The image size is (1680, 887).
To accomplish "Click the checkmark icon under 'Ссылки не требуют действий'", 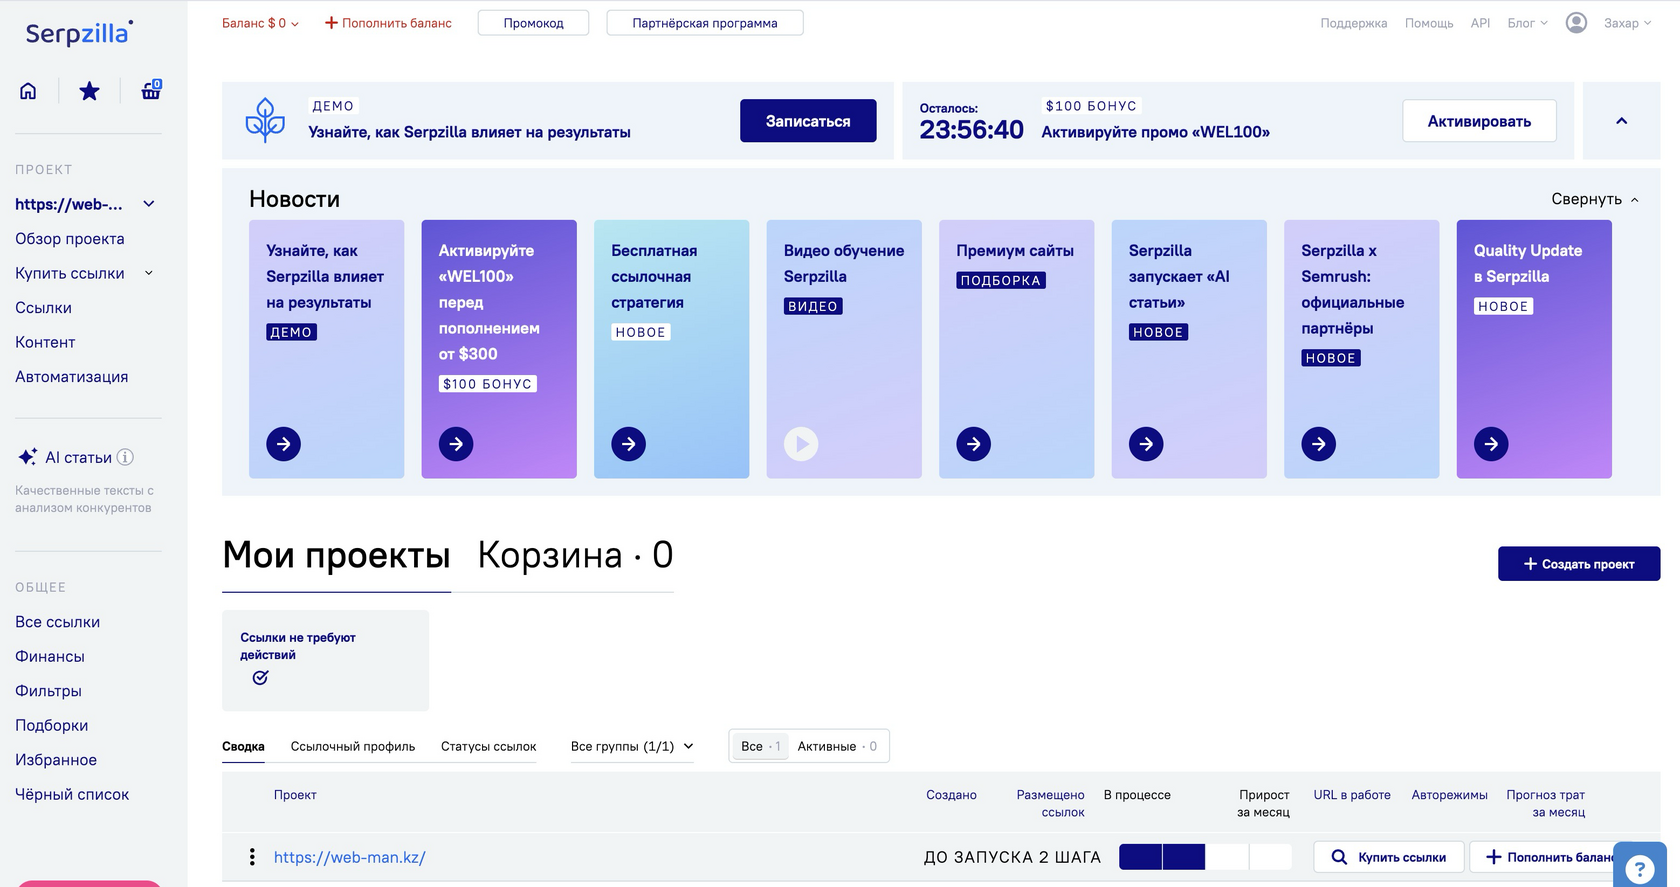I will (260, 678).
